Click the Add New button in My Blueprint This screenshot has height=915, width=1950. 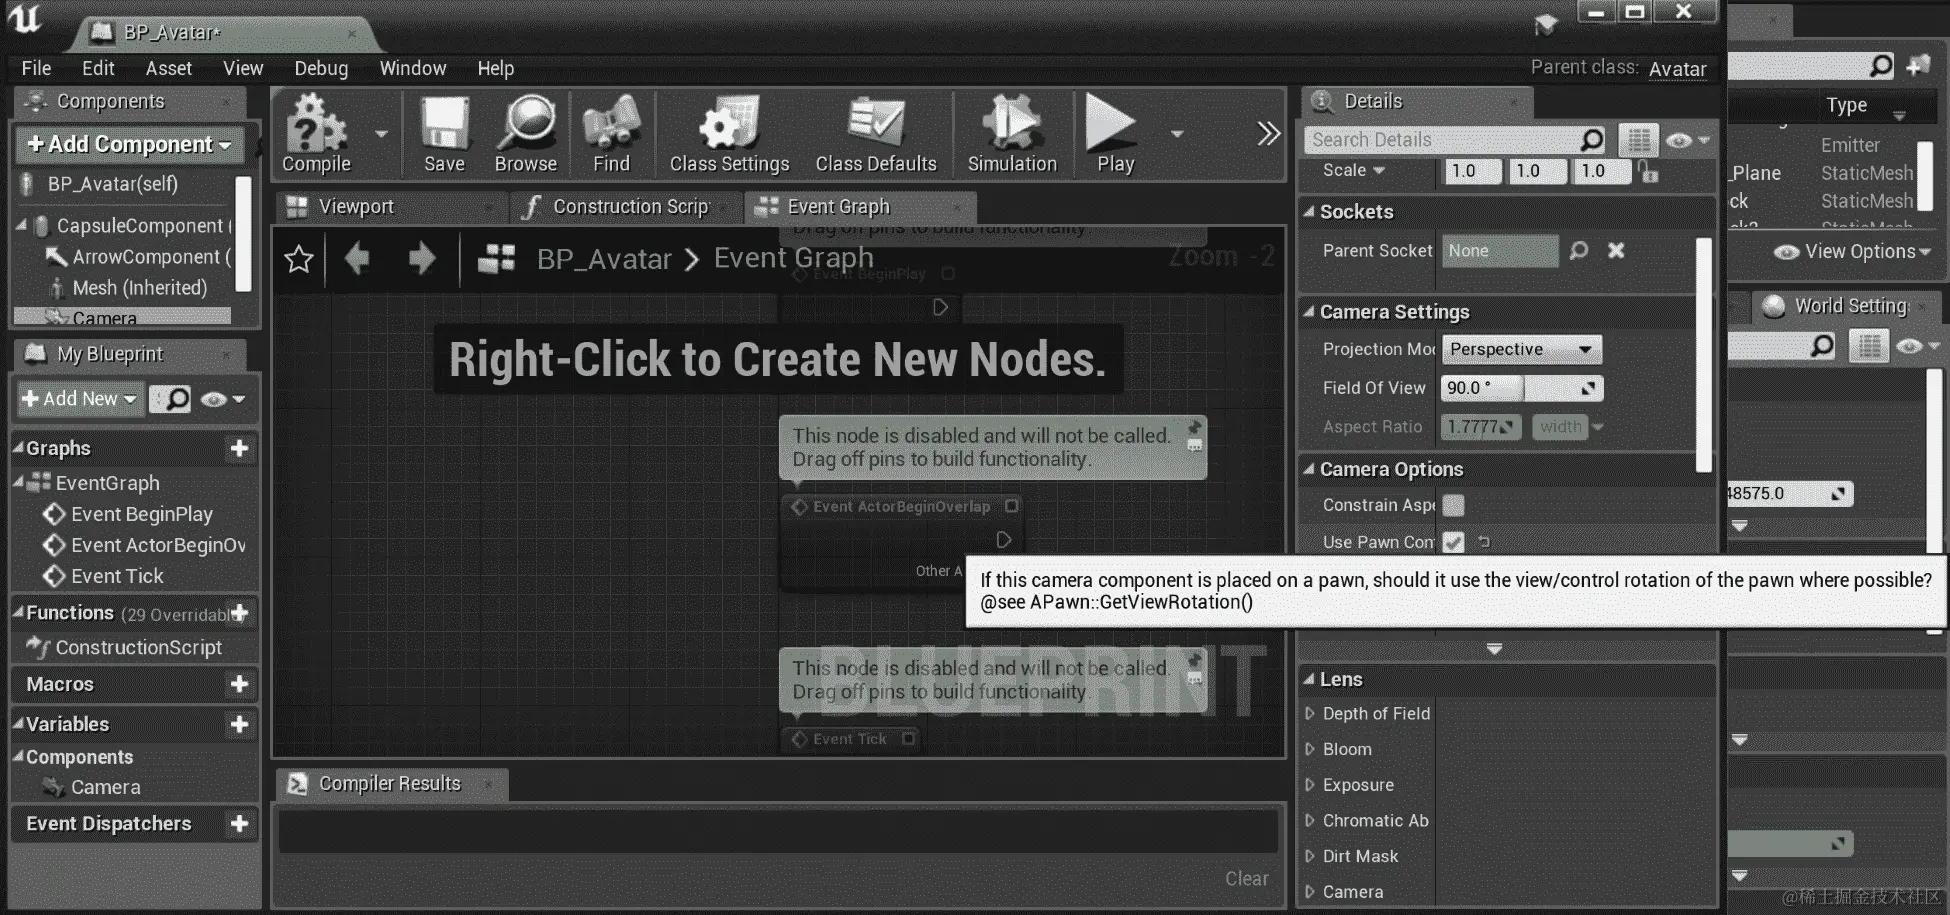[x=80, y=399]
